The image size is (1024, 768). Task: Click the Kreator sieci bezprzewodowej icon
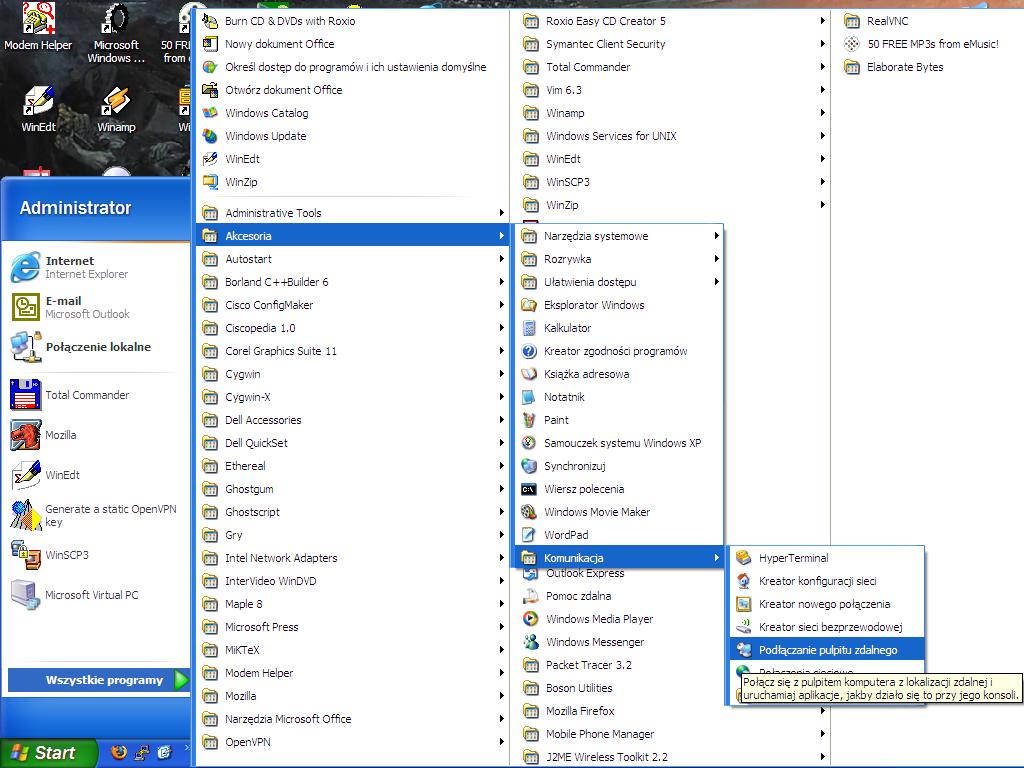[x=743, y=627]
